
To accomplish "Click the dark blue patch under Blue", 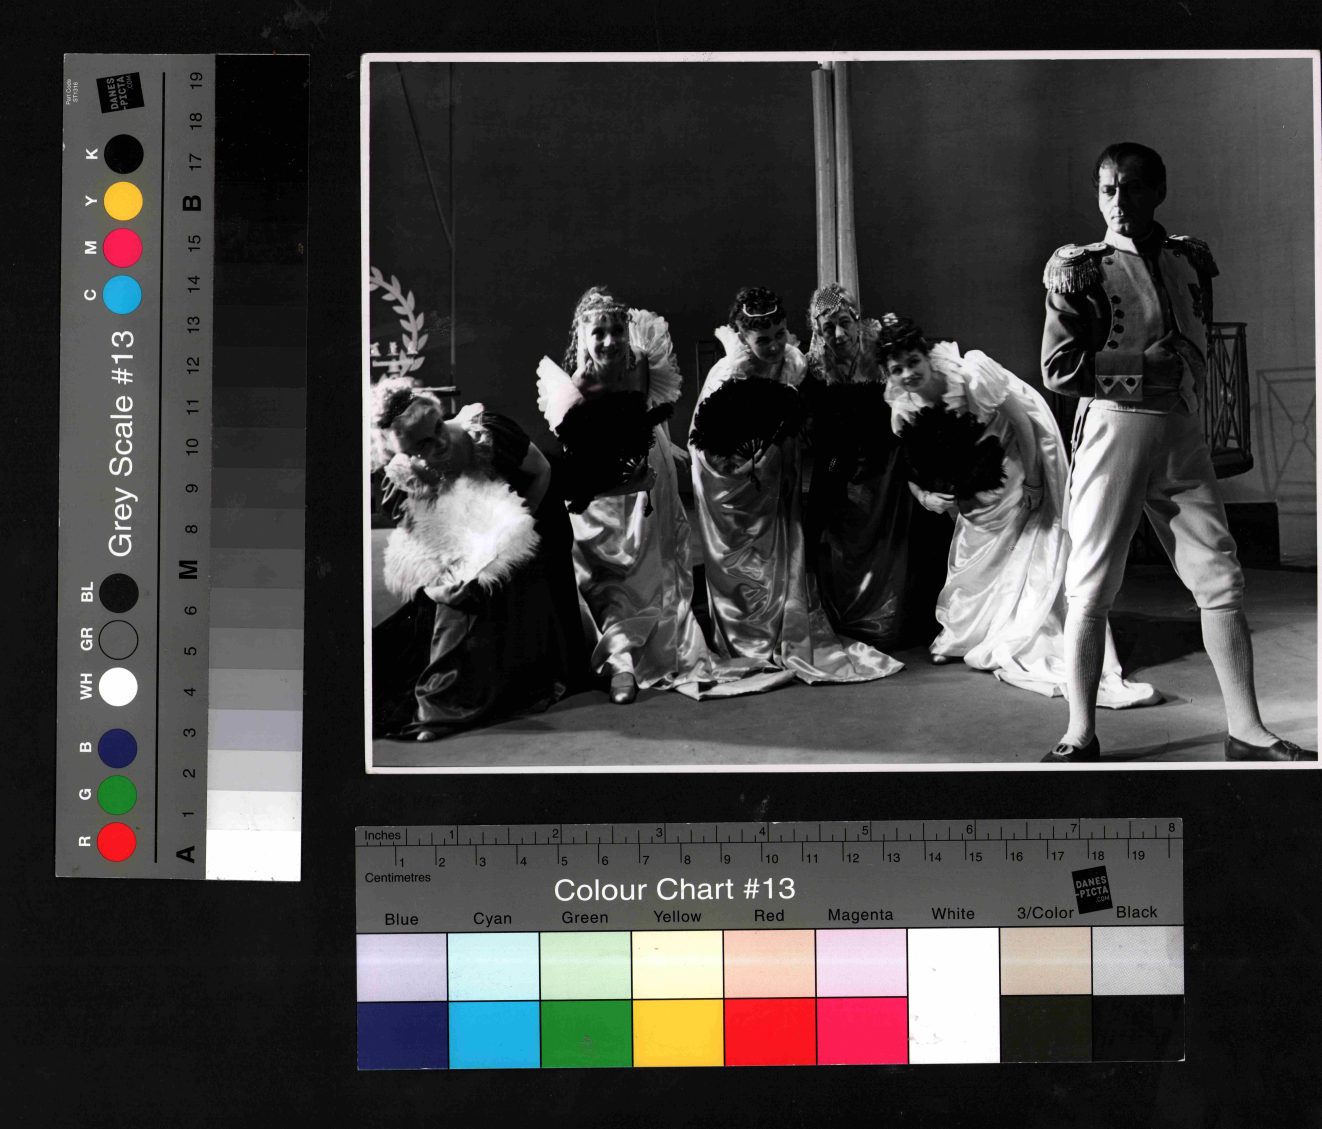I will [402, 1034].
